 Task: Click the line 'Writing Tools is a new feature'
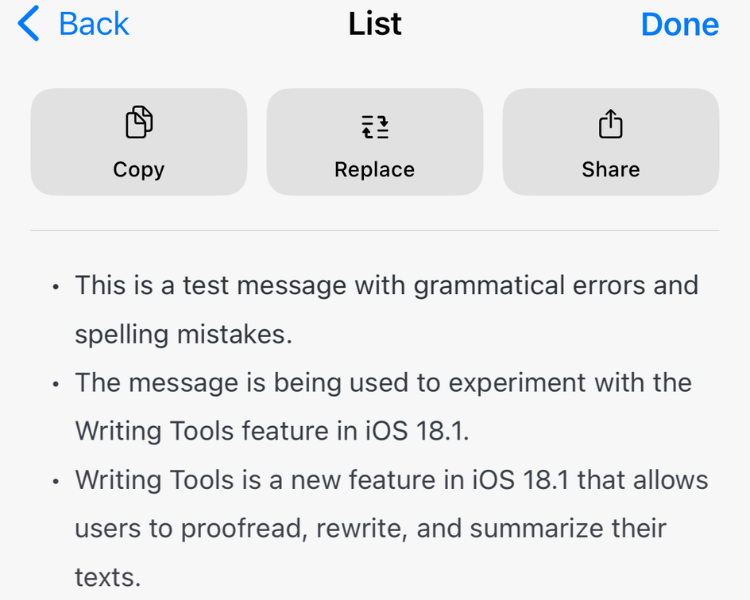[x=391, y=479]
